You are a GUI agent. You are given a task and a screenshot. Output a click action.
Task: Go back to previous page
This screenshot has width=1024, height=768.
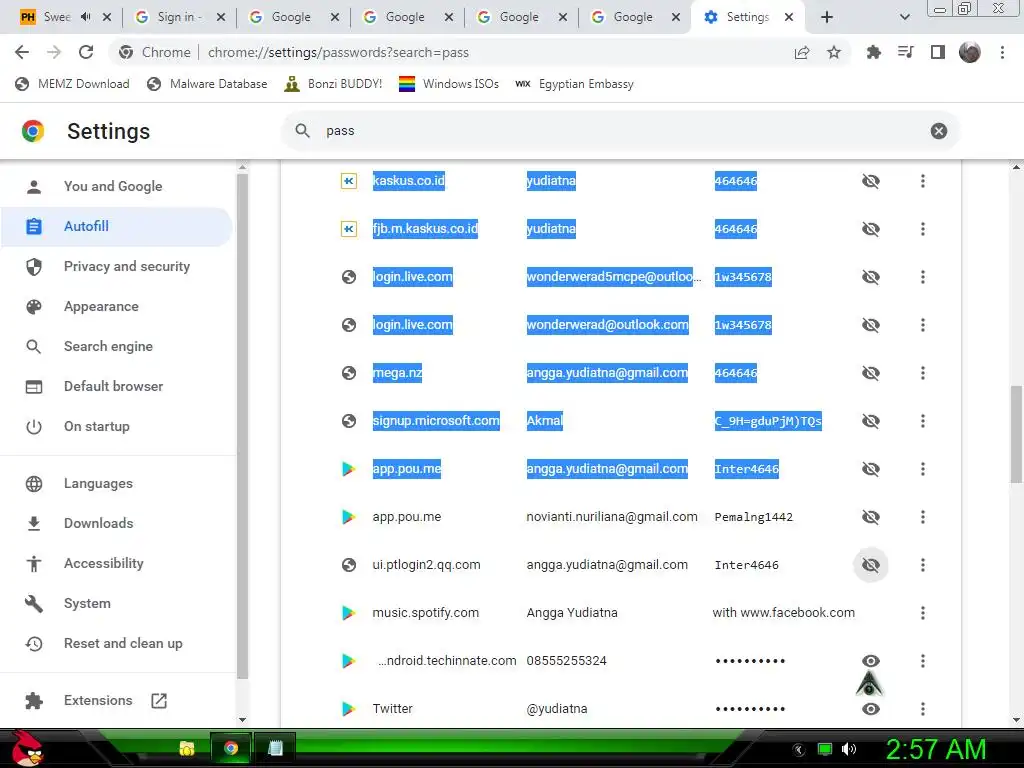22,52
